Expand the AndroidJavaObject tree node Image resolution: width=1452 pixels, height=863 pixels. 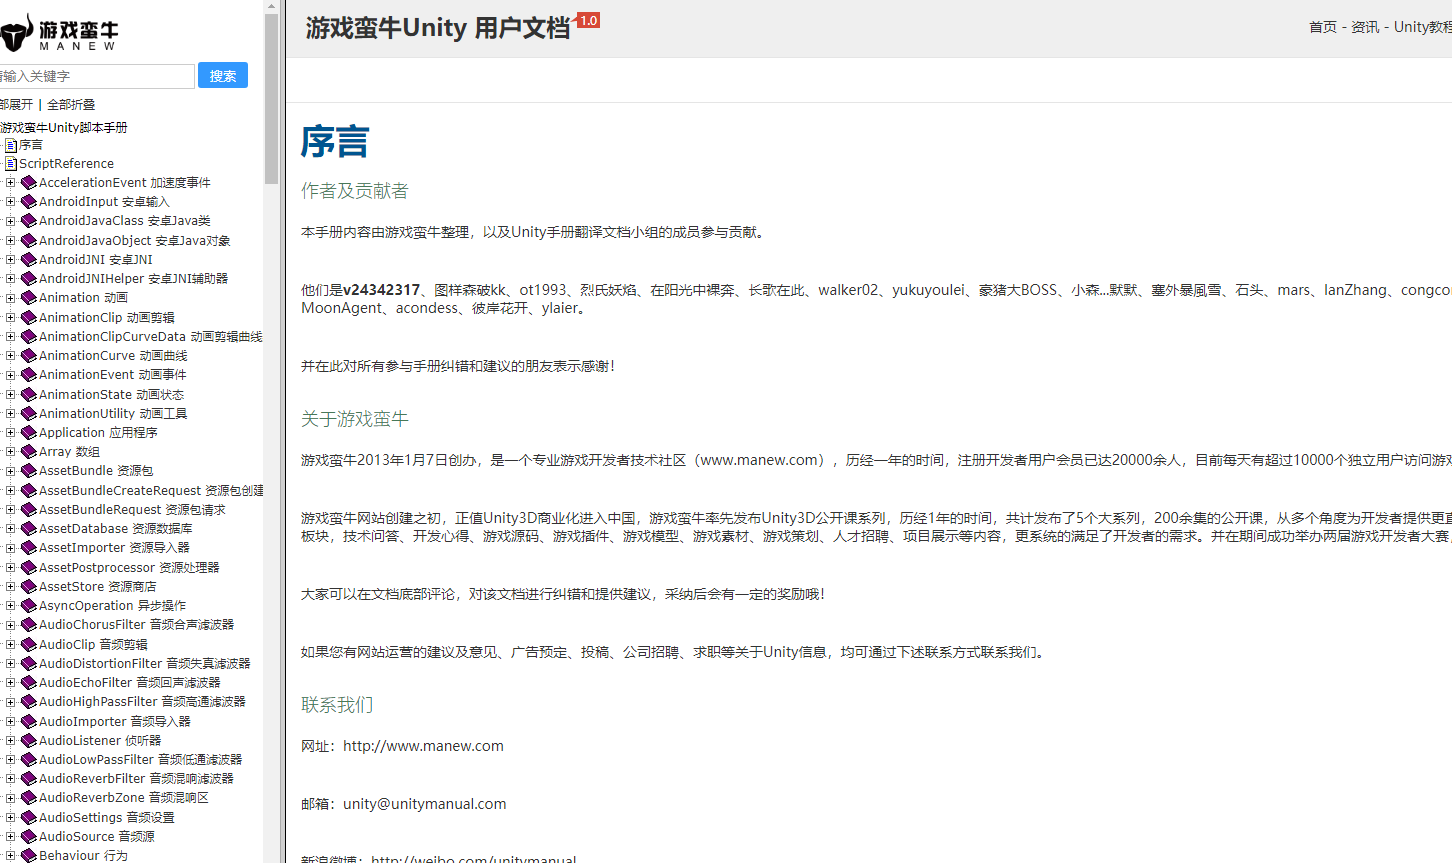click(x=10, y=241)
